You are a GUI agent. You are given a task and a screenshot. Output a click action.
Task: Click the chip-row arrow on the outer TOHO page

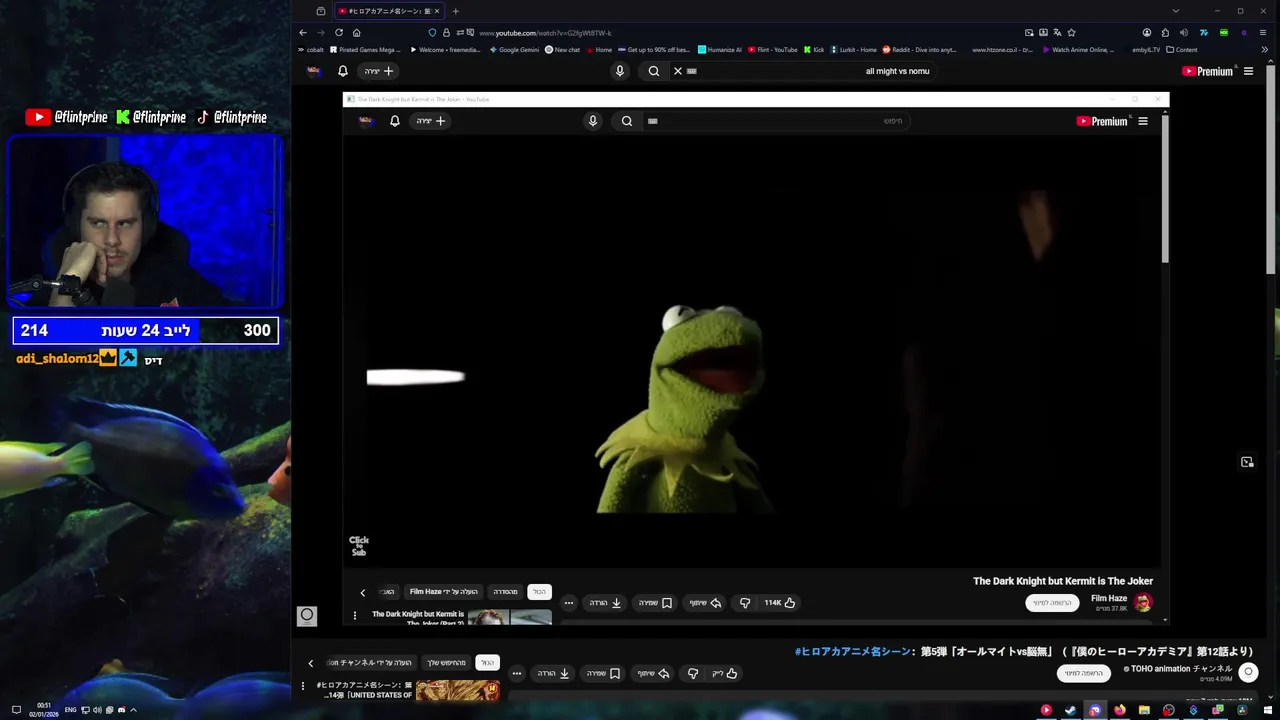pos(310,663)
